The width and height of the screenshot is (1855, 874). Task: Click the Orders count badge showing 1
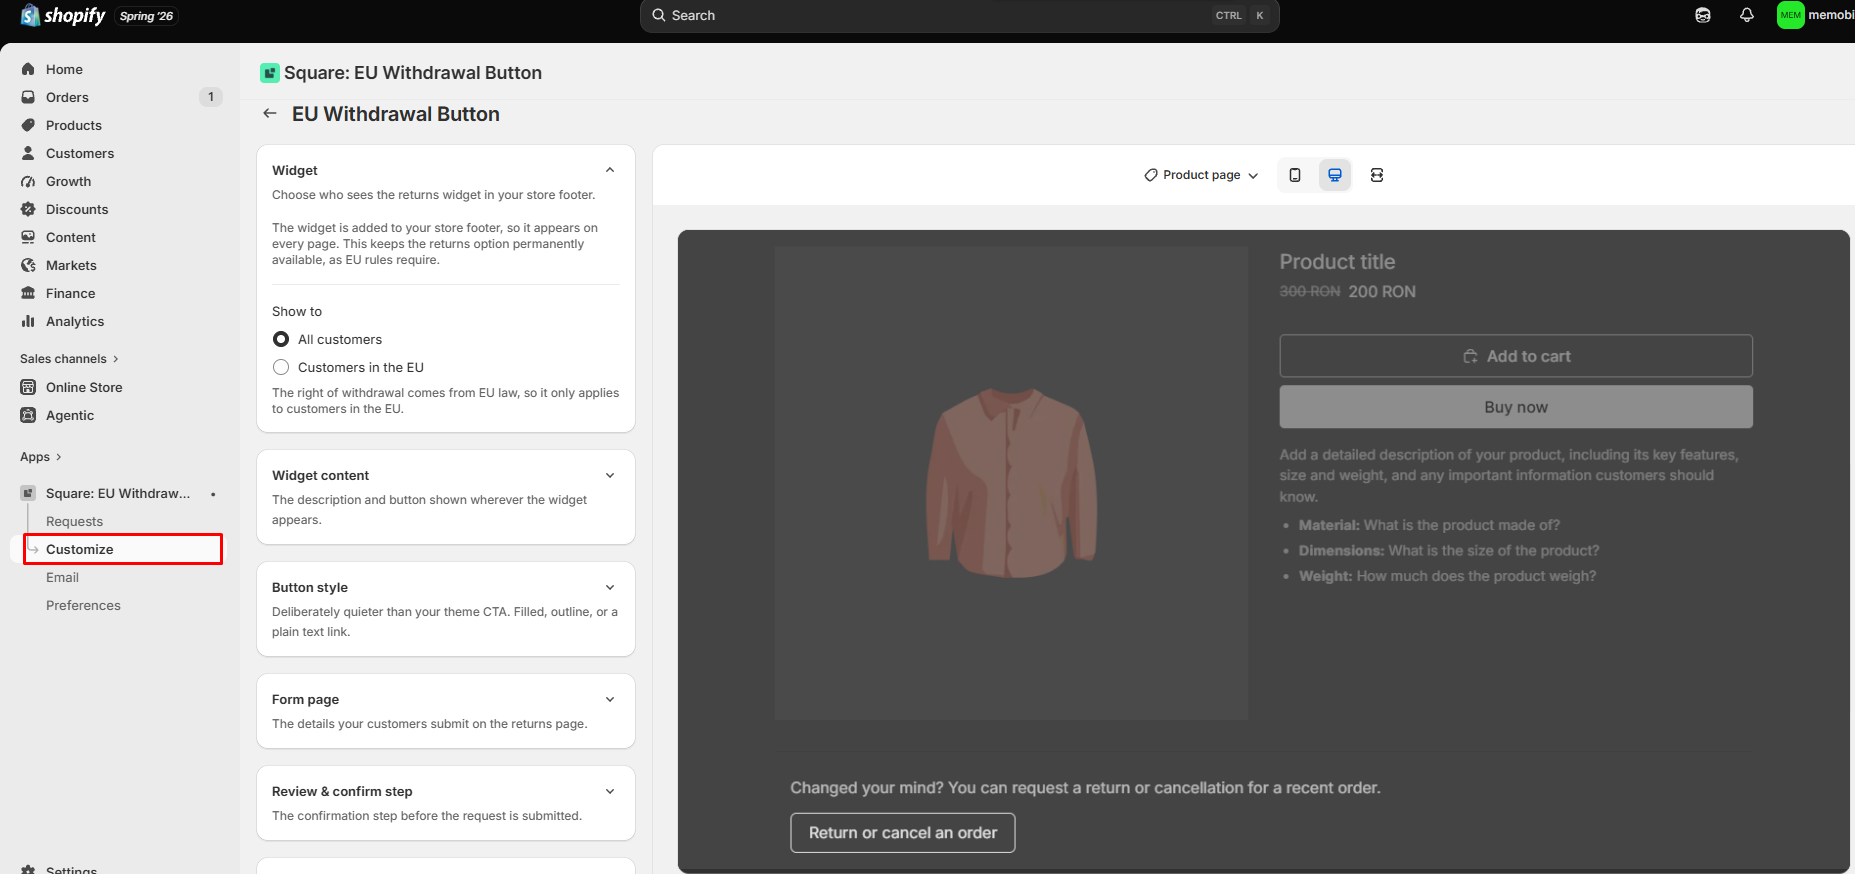(x=211, y=97)
